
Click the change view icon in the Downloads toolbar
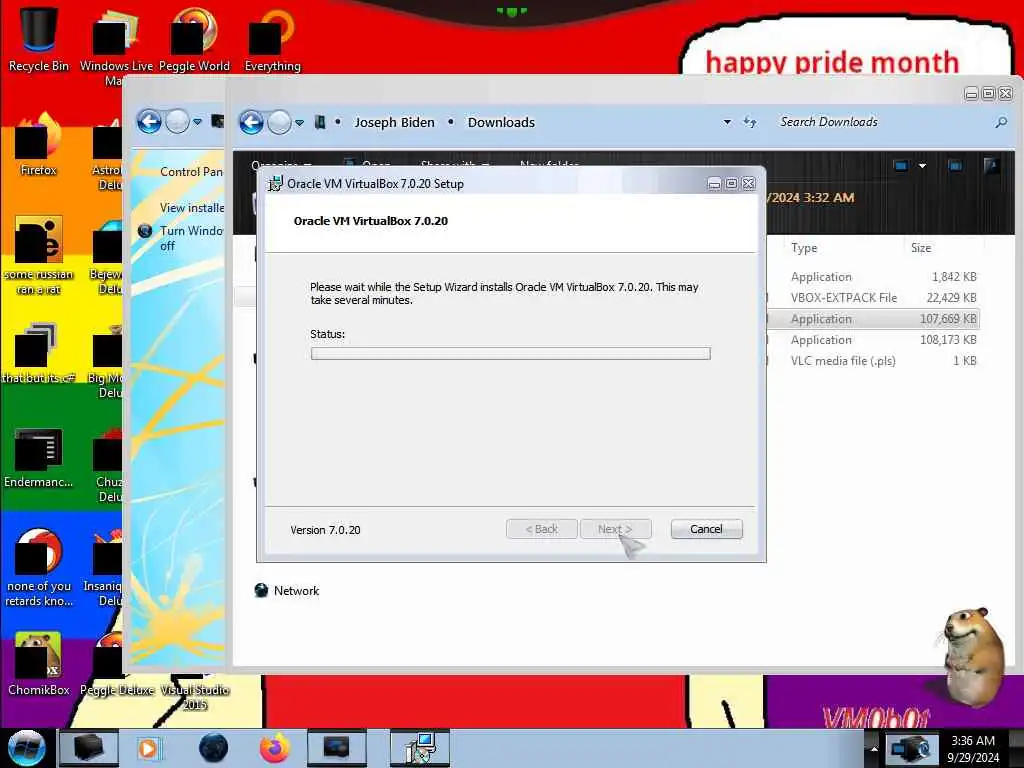(901, 166)
